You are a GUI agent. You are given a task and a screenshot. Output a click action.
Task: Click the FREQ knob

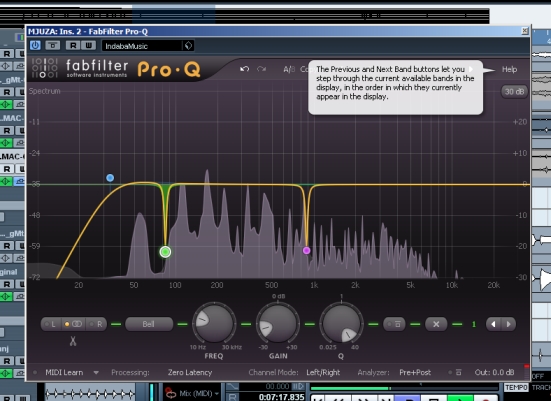(214, 323)
